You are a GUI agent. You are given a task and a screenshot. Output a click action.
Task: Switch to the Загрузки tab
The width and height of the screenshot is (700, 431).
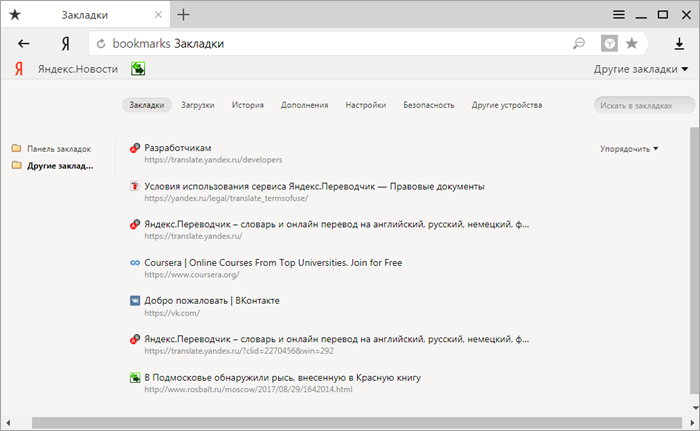pyautogui.click(x=198, y=105)
